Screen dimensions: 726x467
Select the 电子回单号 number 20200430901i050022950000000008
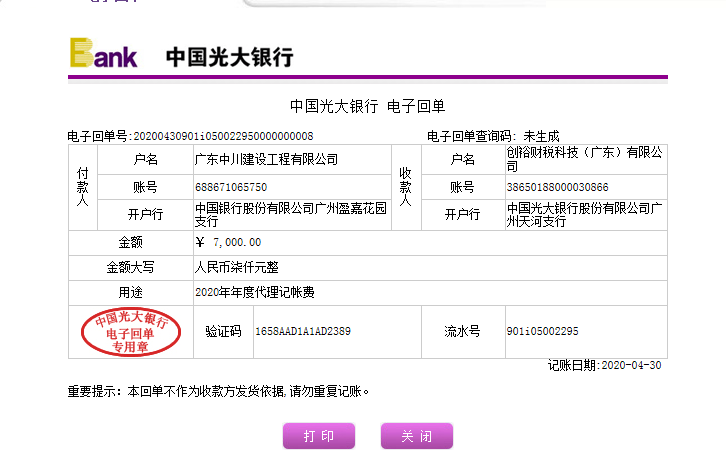(223, 136)
